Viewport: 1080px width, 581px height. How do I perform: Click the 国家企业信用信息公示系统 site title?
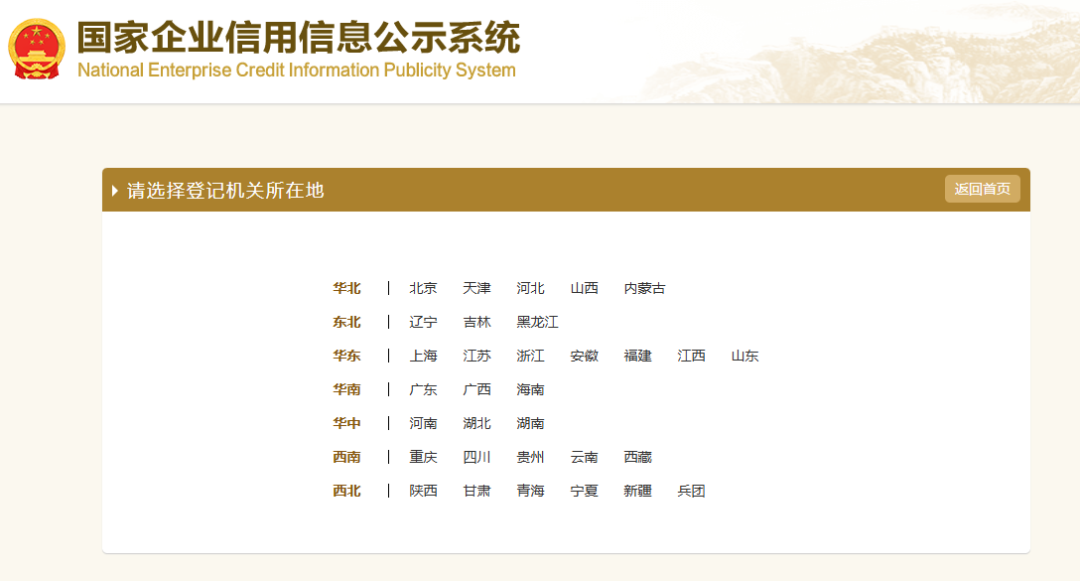[x=298, y=37]
